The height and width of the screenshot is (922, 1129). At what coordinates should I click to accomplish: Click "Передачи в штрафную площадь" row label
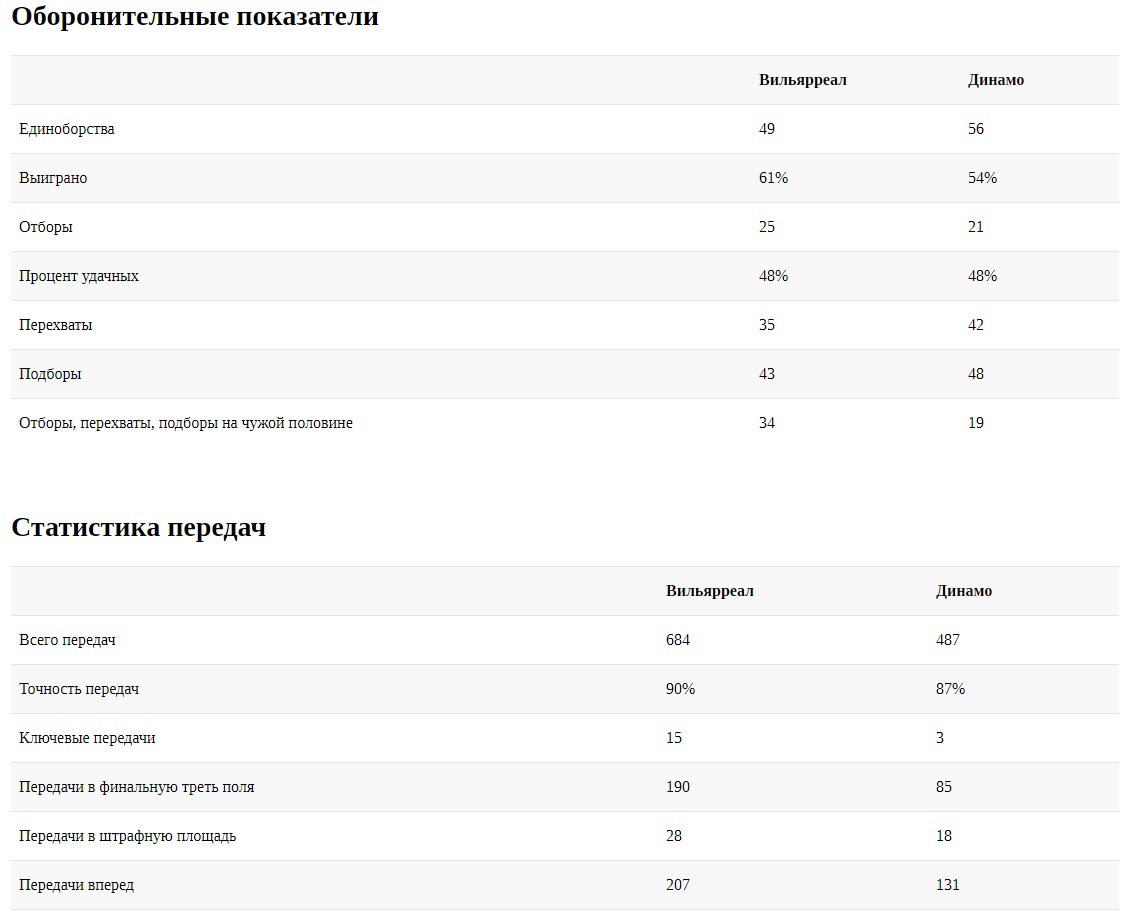(128, 836)
